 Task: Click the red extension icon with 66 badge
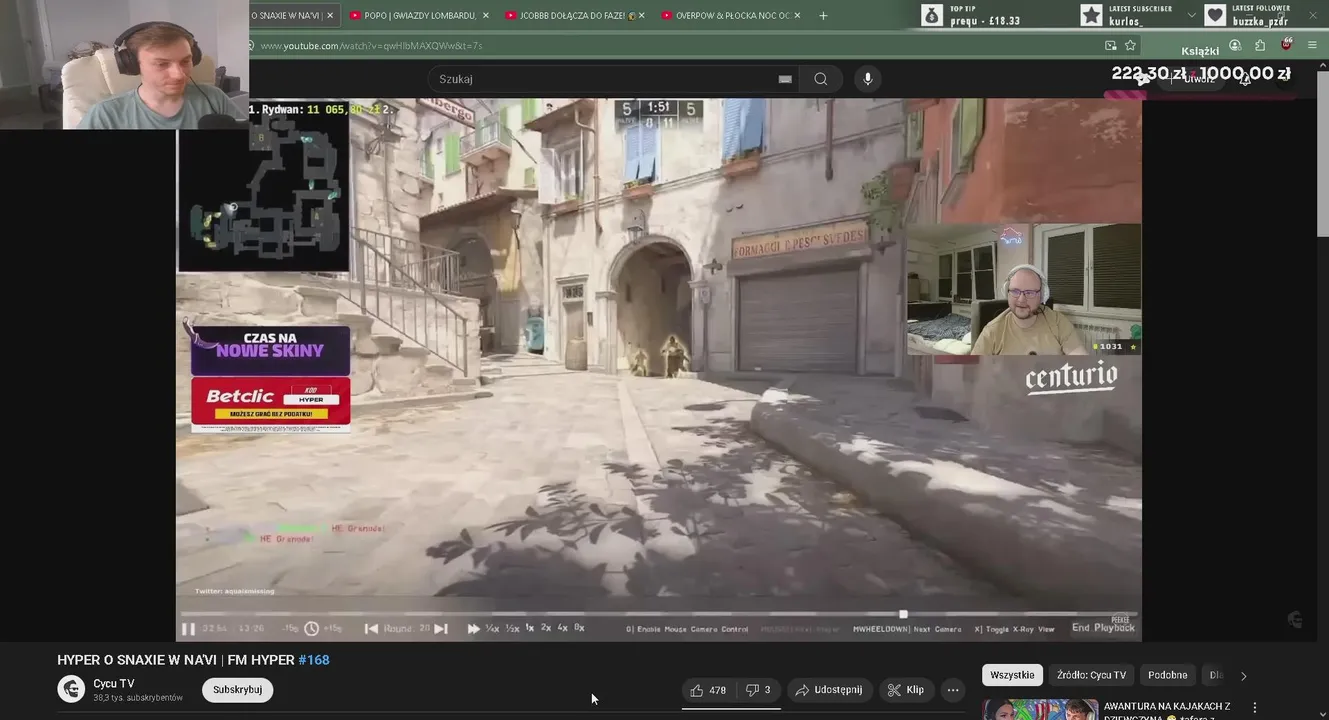pos(1286,45)
